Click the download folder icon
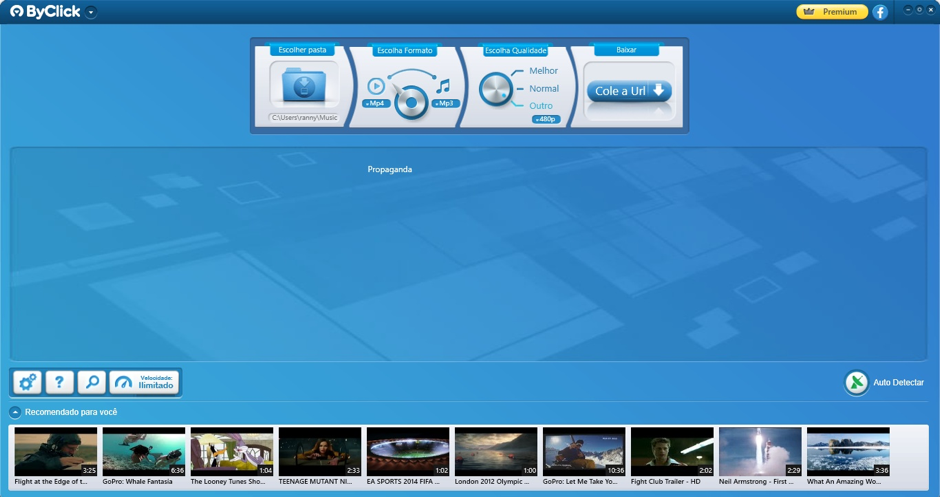This screenshot has height=497, width=940. click(x=303, y=87)
